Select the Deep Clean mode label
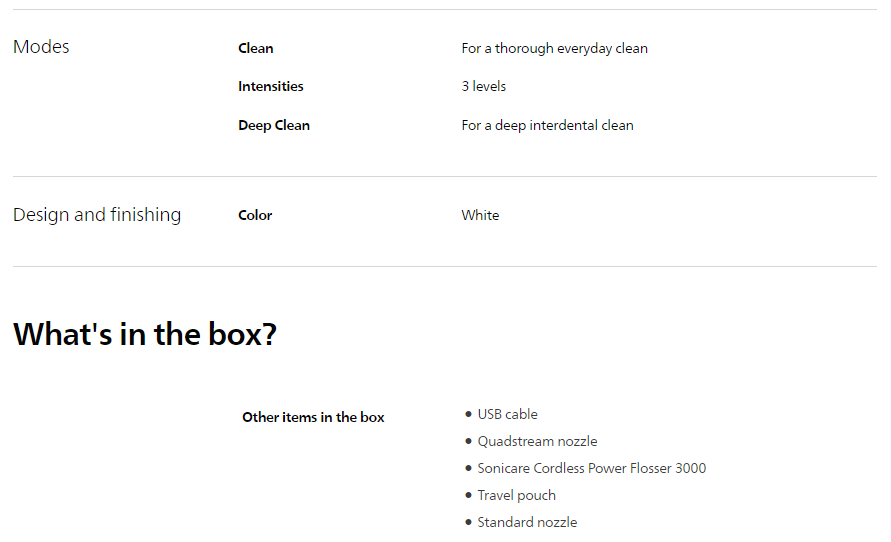 [x=273, y=125]
